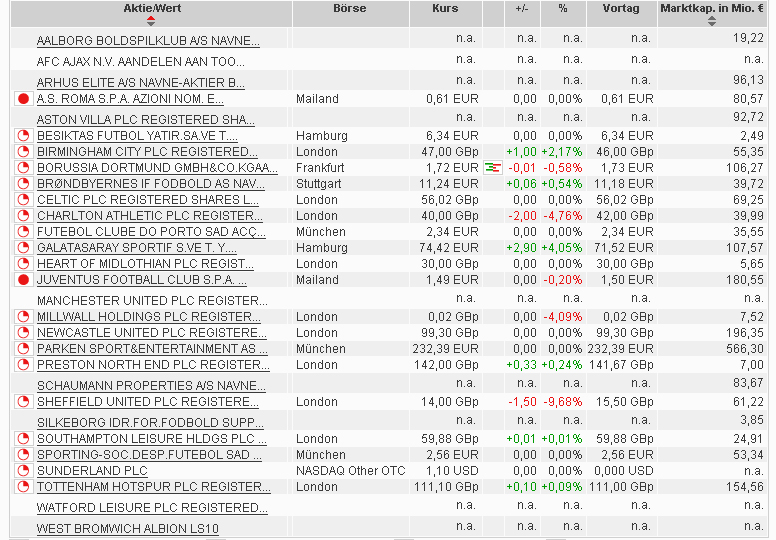Open the Arhus Elite A/S link
This screenshot has width=776, height=540.
click(141, 83)
